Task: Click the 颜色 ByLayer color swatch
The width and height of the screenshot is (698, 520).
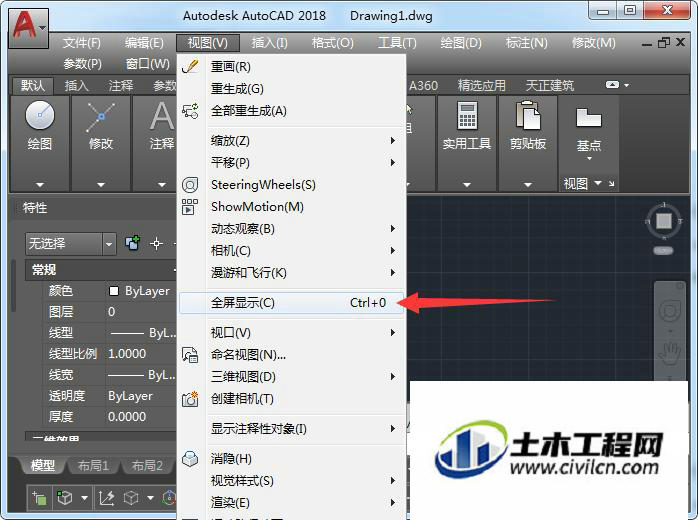Action: click(114, 291)
